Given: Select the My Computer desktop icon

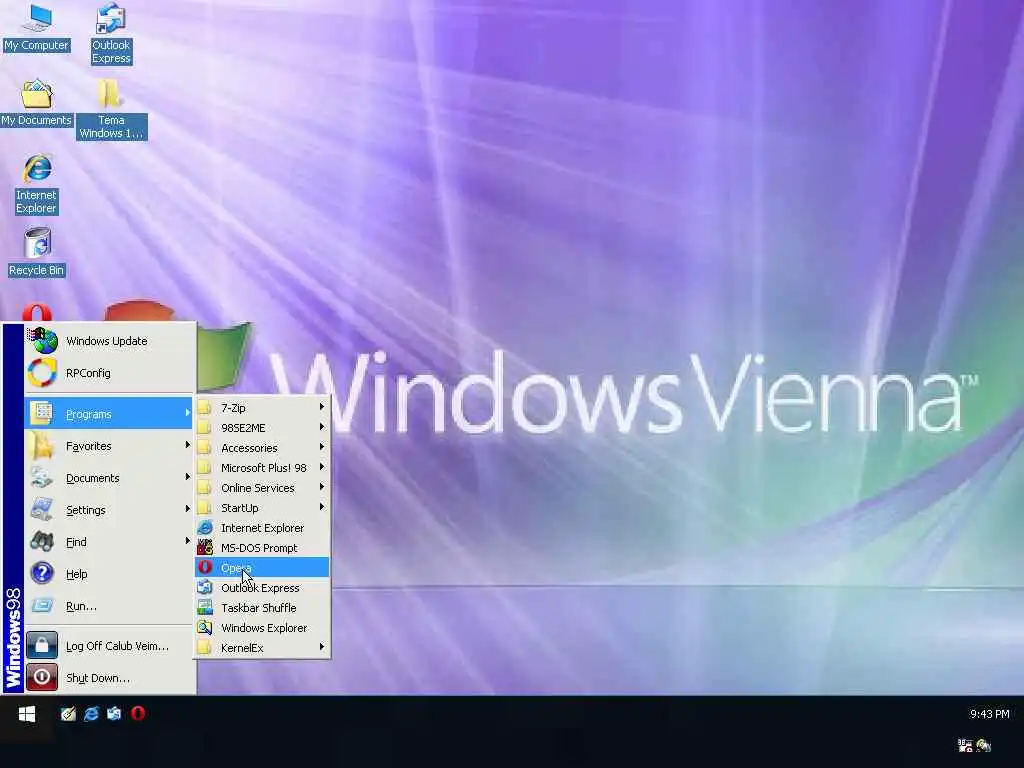Looking at the screenshot, I should coord(36,29).
